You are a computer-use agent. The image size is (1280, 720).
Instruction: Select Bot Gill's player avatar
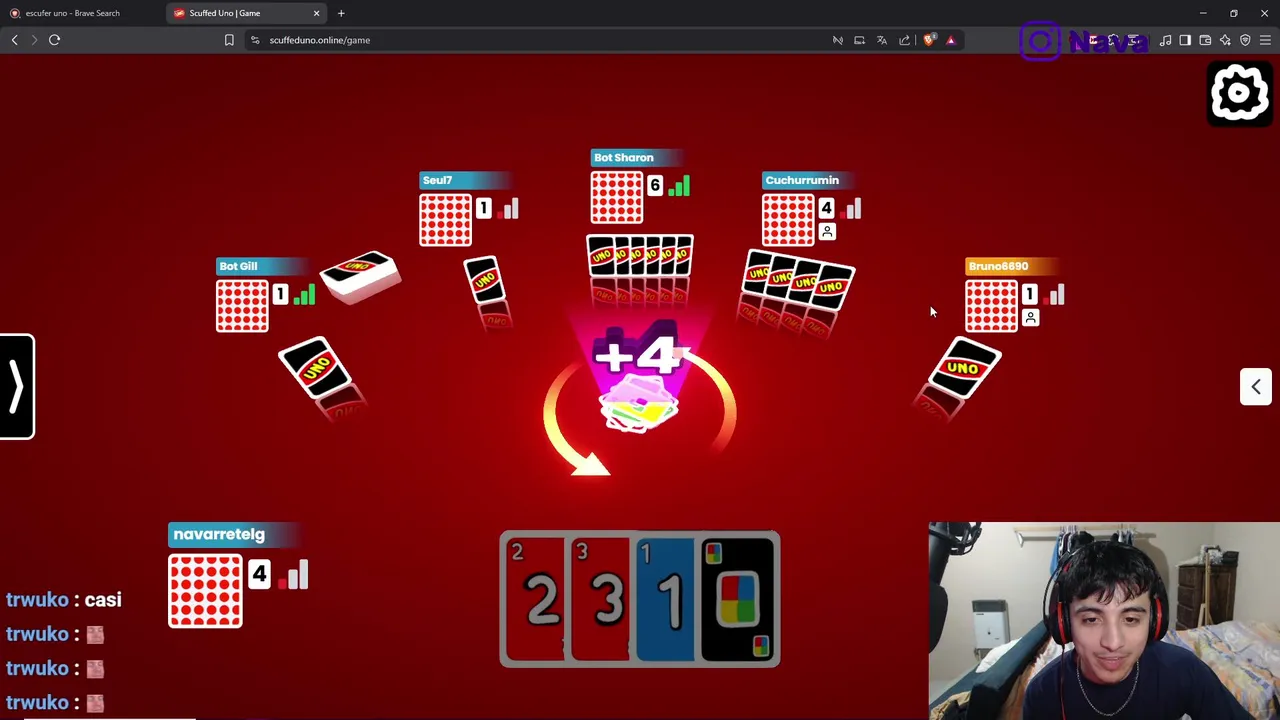(x=242, y=305)
